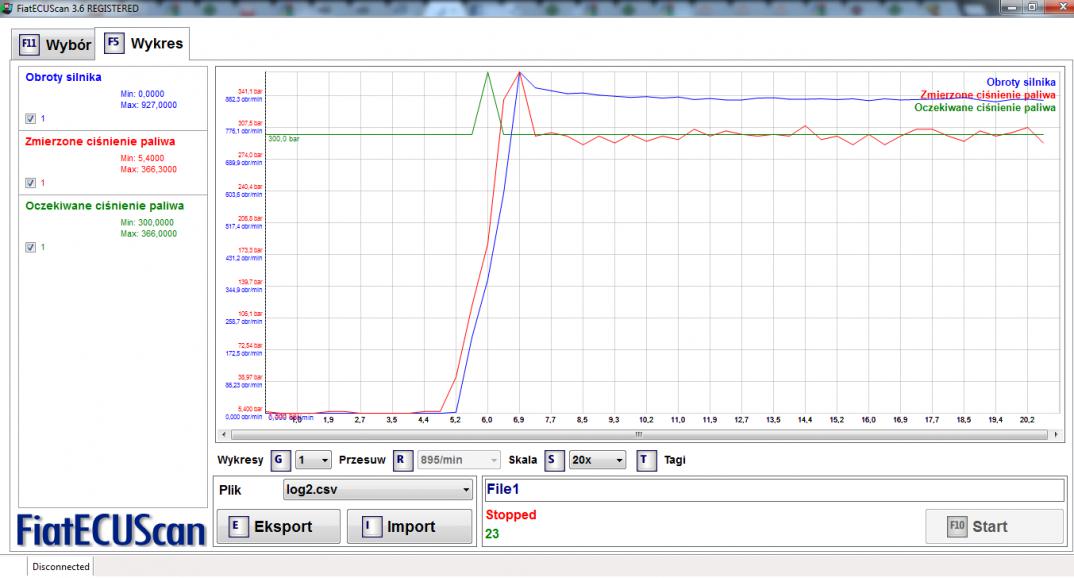1074x578 pixels.
Task: Open the Plik log2.csv dropdown
Action: pyautogui.click(x=377, y=490)
